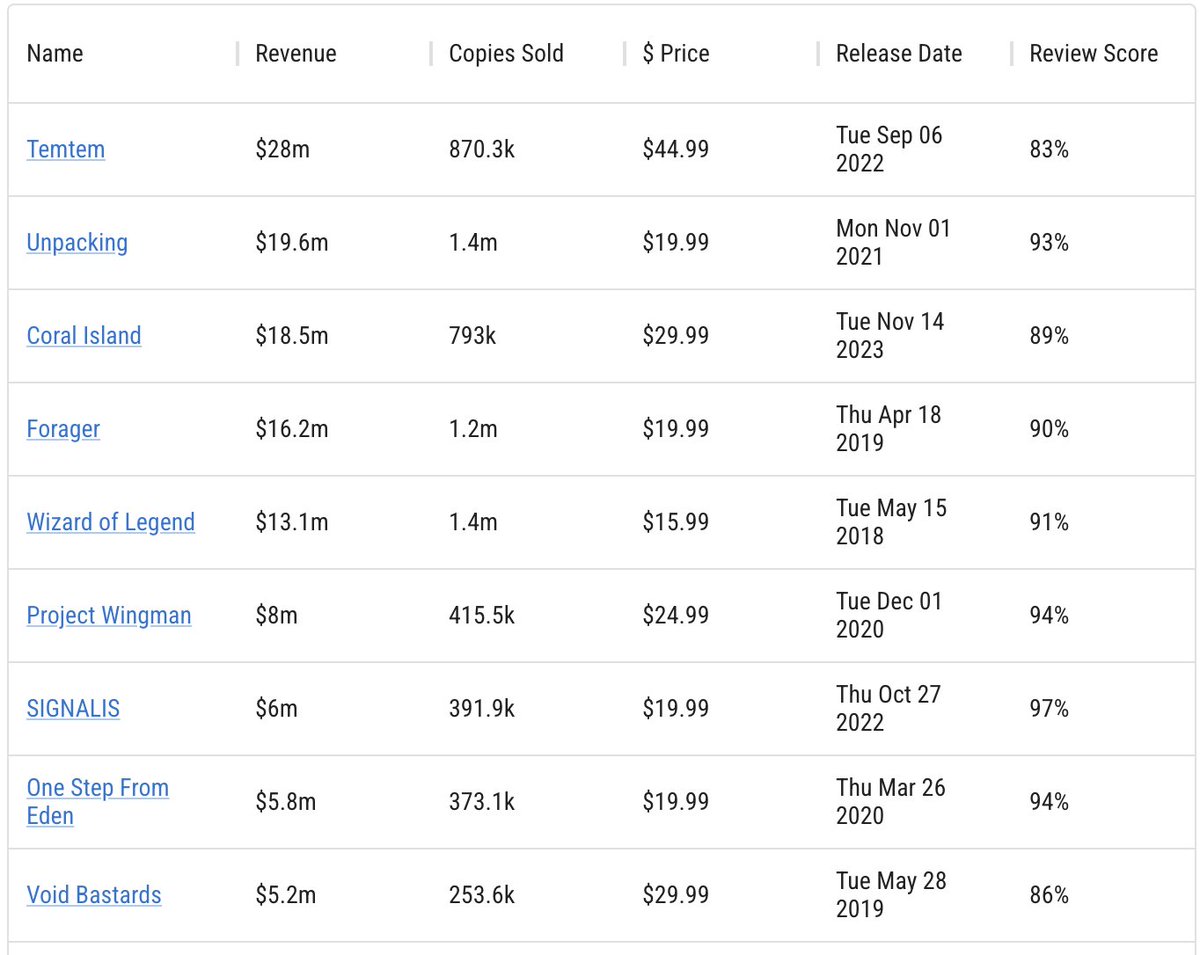Viewport: 1200px width, 955px height.
Task: Open the Wizard of Legend link
Action: click(x=111, y=522)
